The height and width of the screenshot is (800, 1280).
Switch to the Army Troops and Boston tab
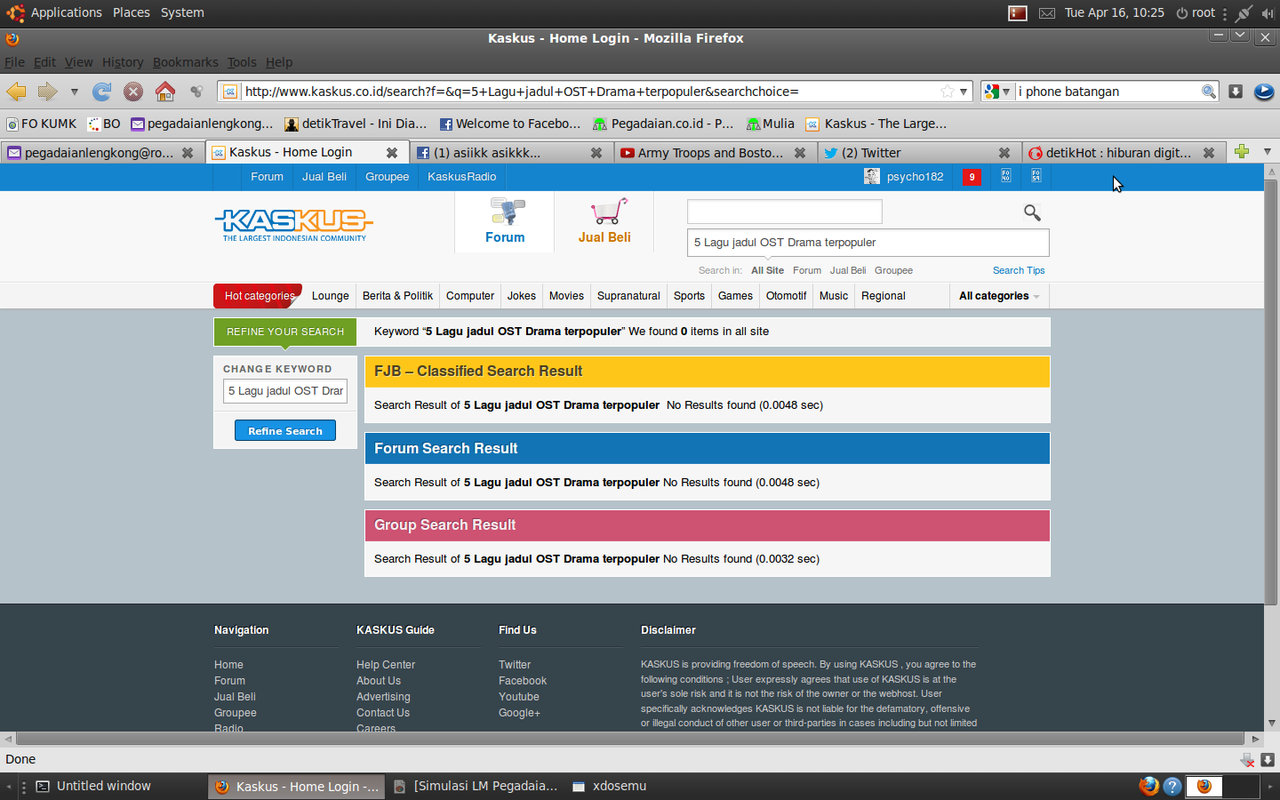(x=704, y=153)
